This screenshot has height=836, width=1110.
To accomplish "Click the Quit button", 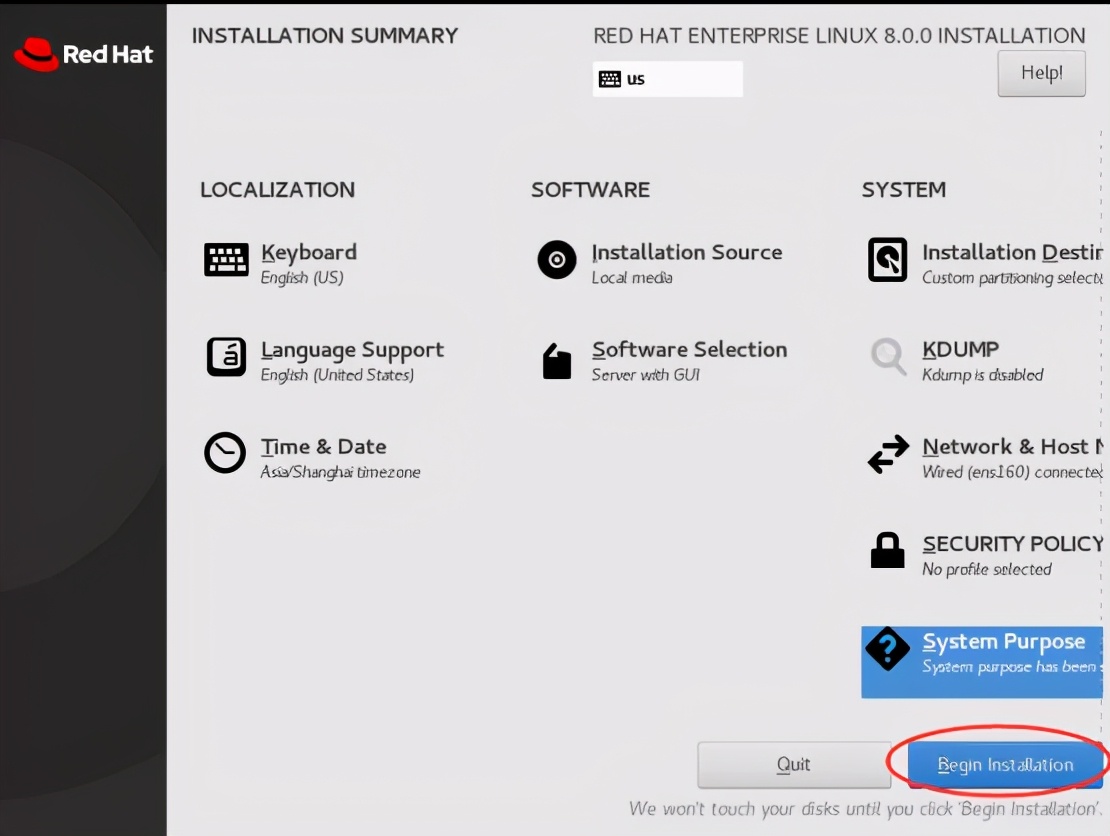I will [x=794, y=765].
